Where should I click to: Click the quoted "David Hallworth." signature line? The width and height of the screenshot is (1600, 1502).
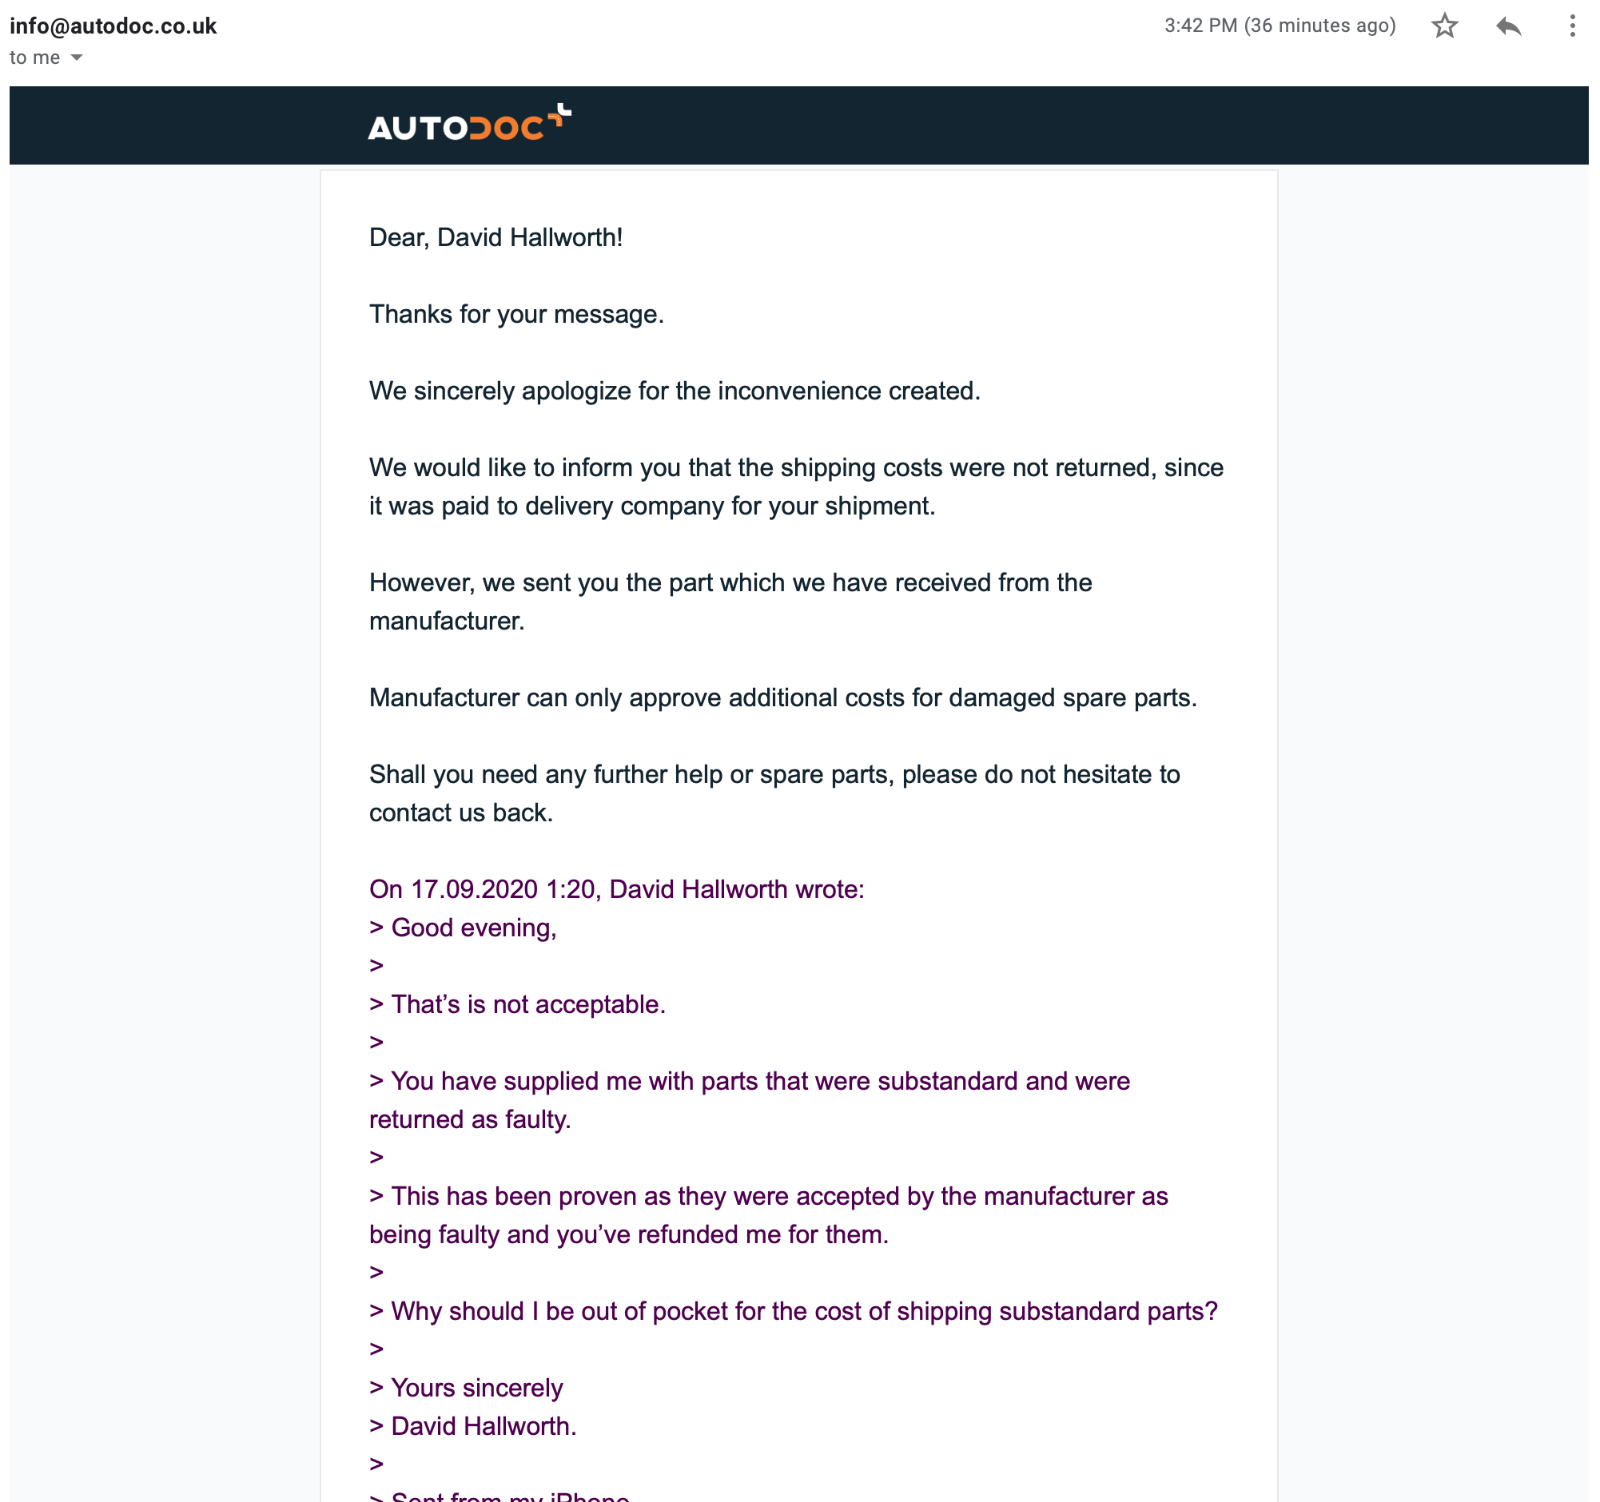click(473, 1427)
